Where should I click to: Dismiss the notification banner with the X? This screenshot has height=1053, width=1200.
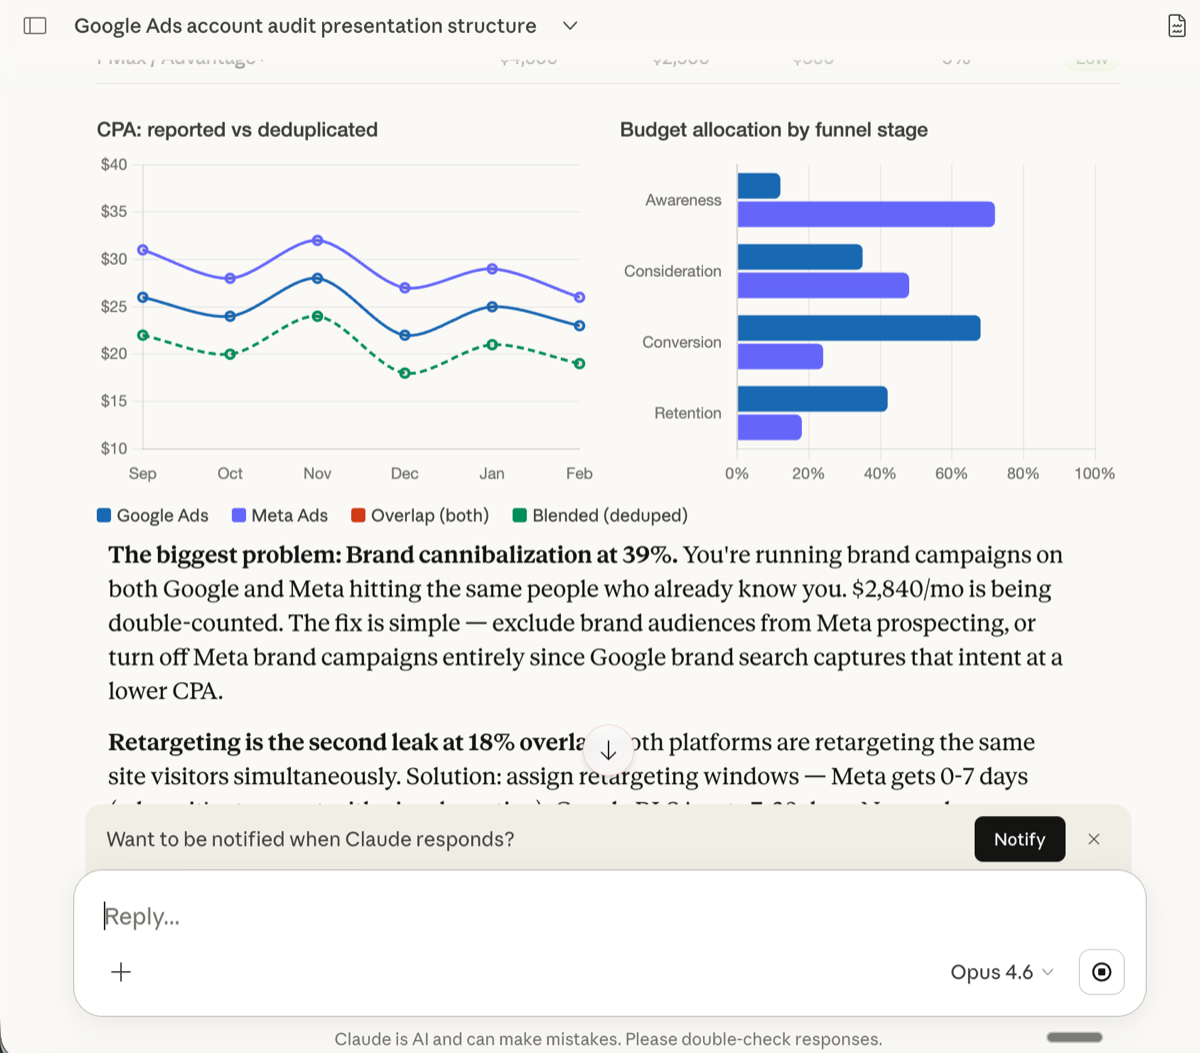[1094, 839]
